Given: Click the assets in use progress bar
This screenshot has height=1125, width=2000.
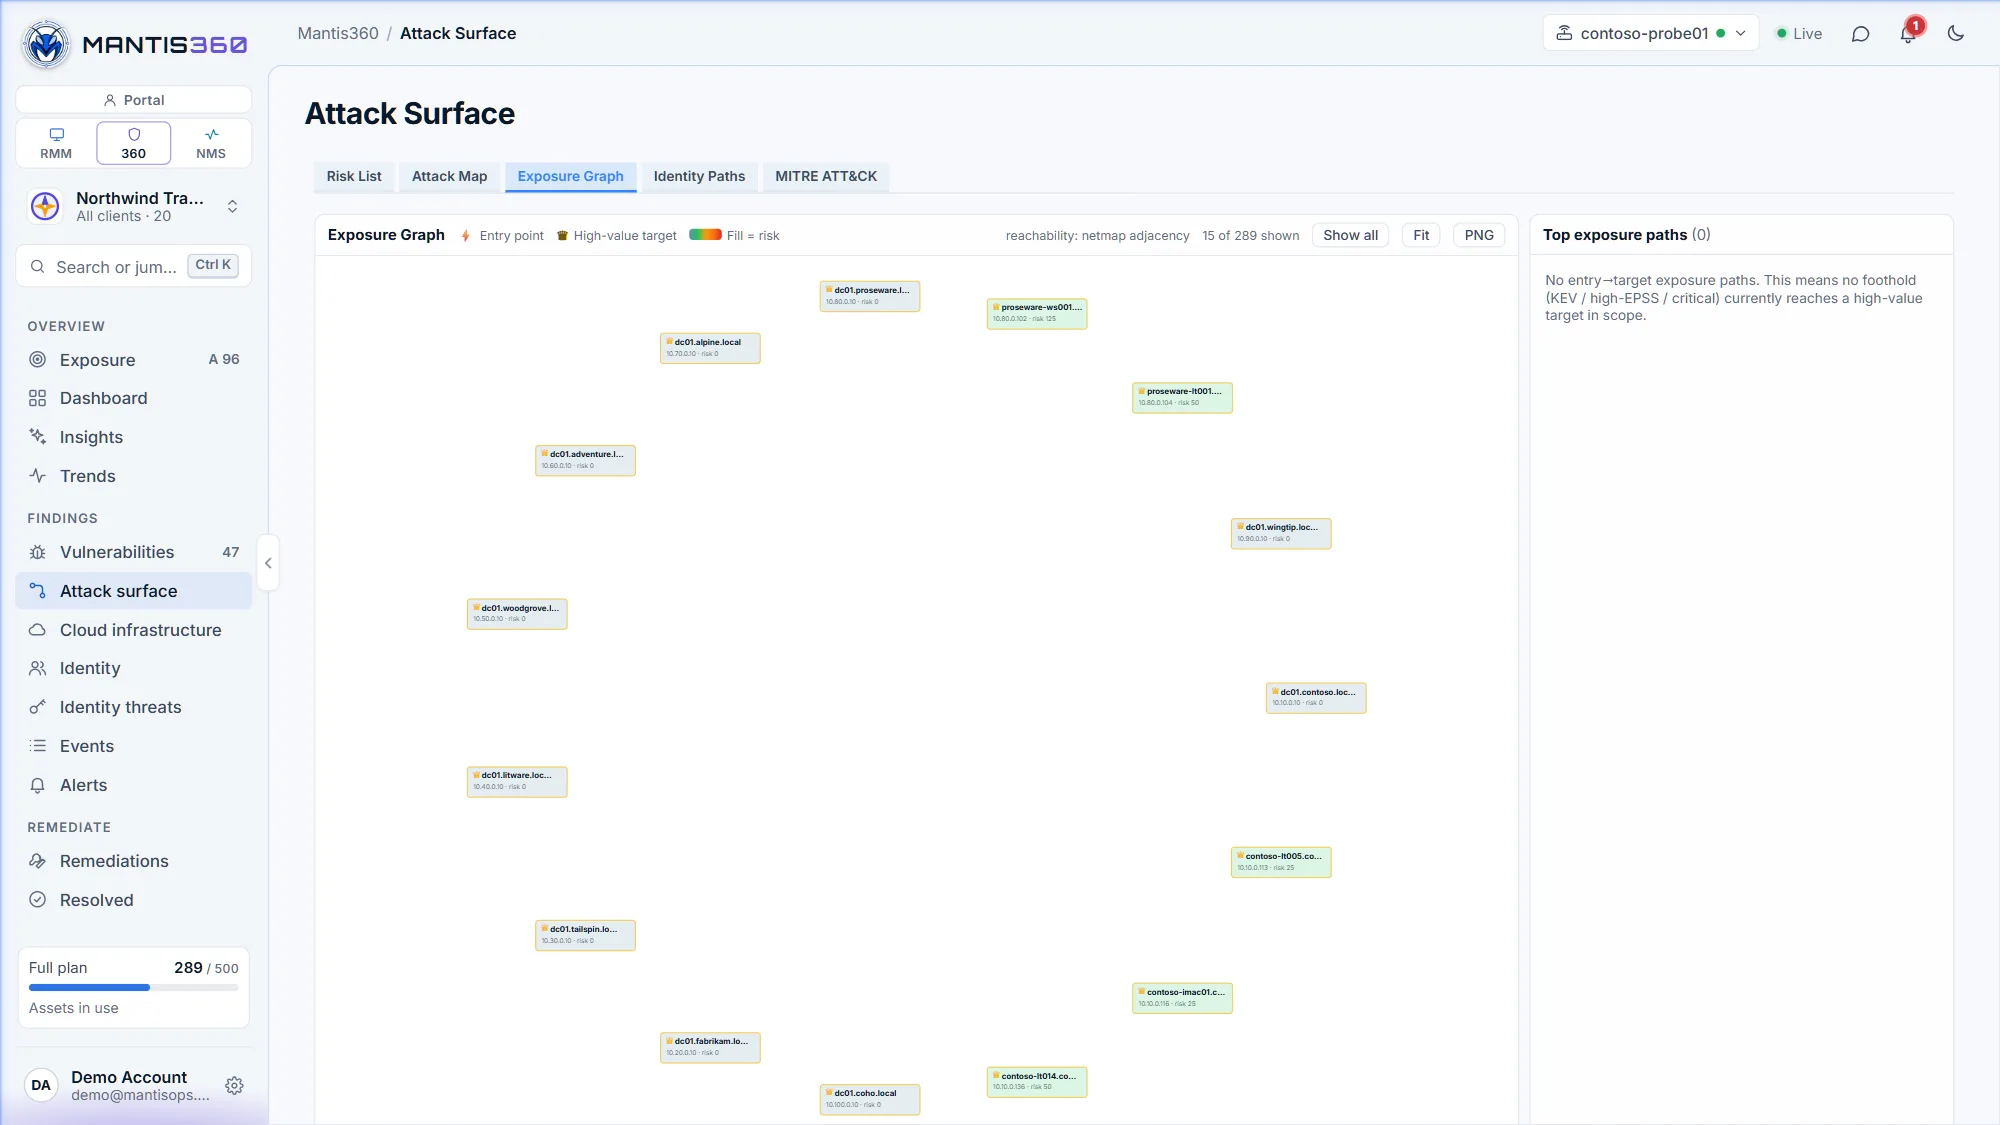Looking at the screenshot, I should 134,988.
